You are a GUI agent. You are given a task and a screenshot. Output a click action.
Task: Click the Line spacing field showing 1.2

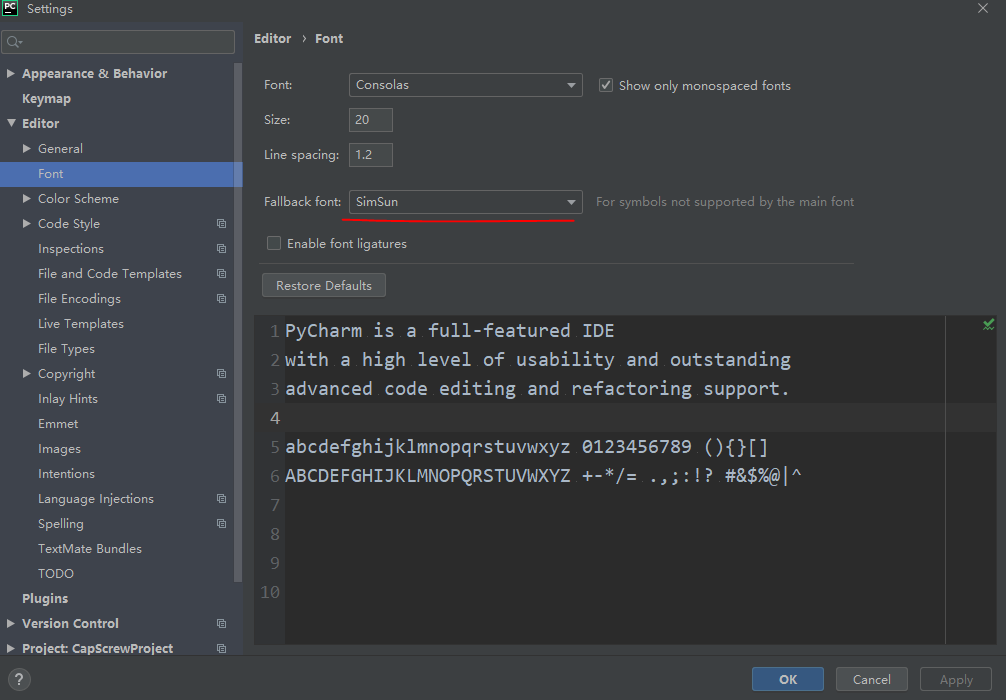[371, 155]
